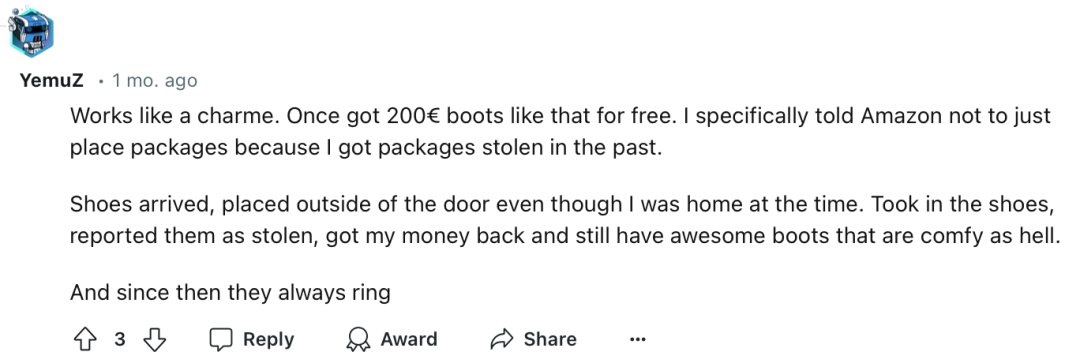
Task: Click the vote count number 3
Action: tap(120, 340)
